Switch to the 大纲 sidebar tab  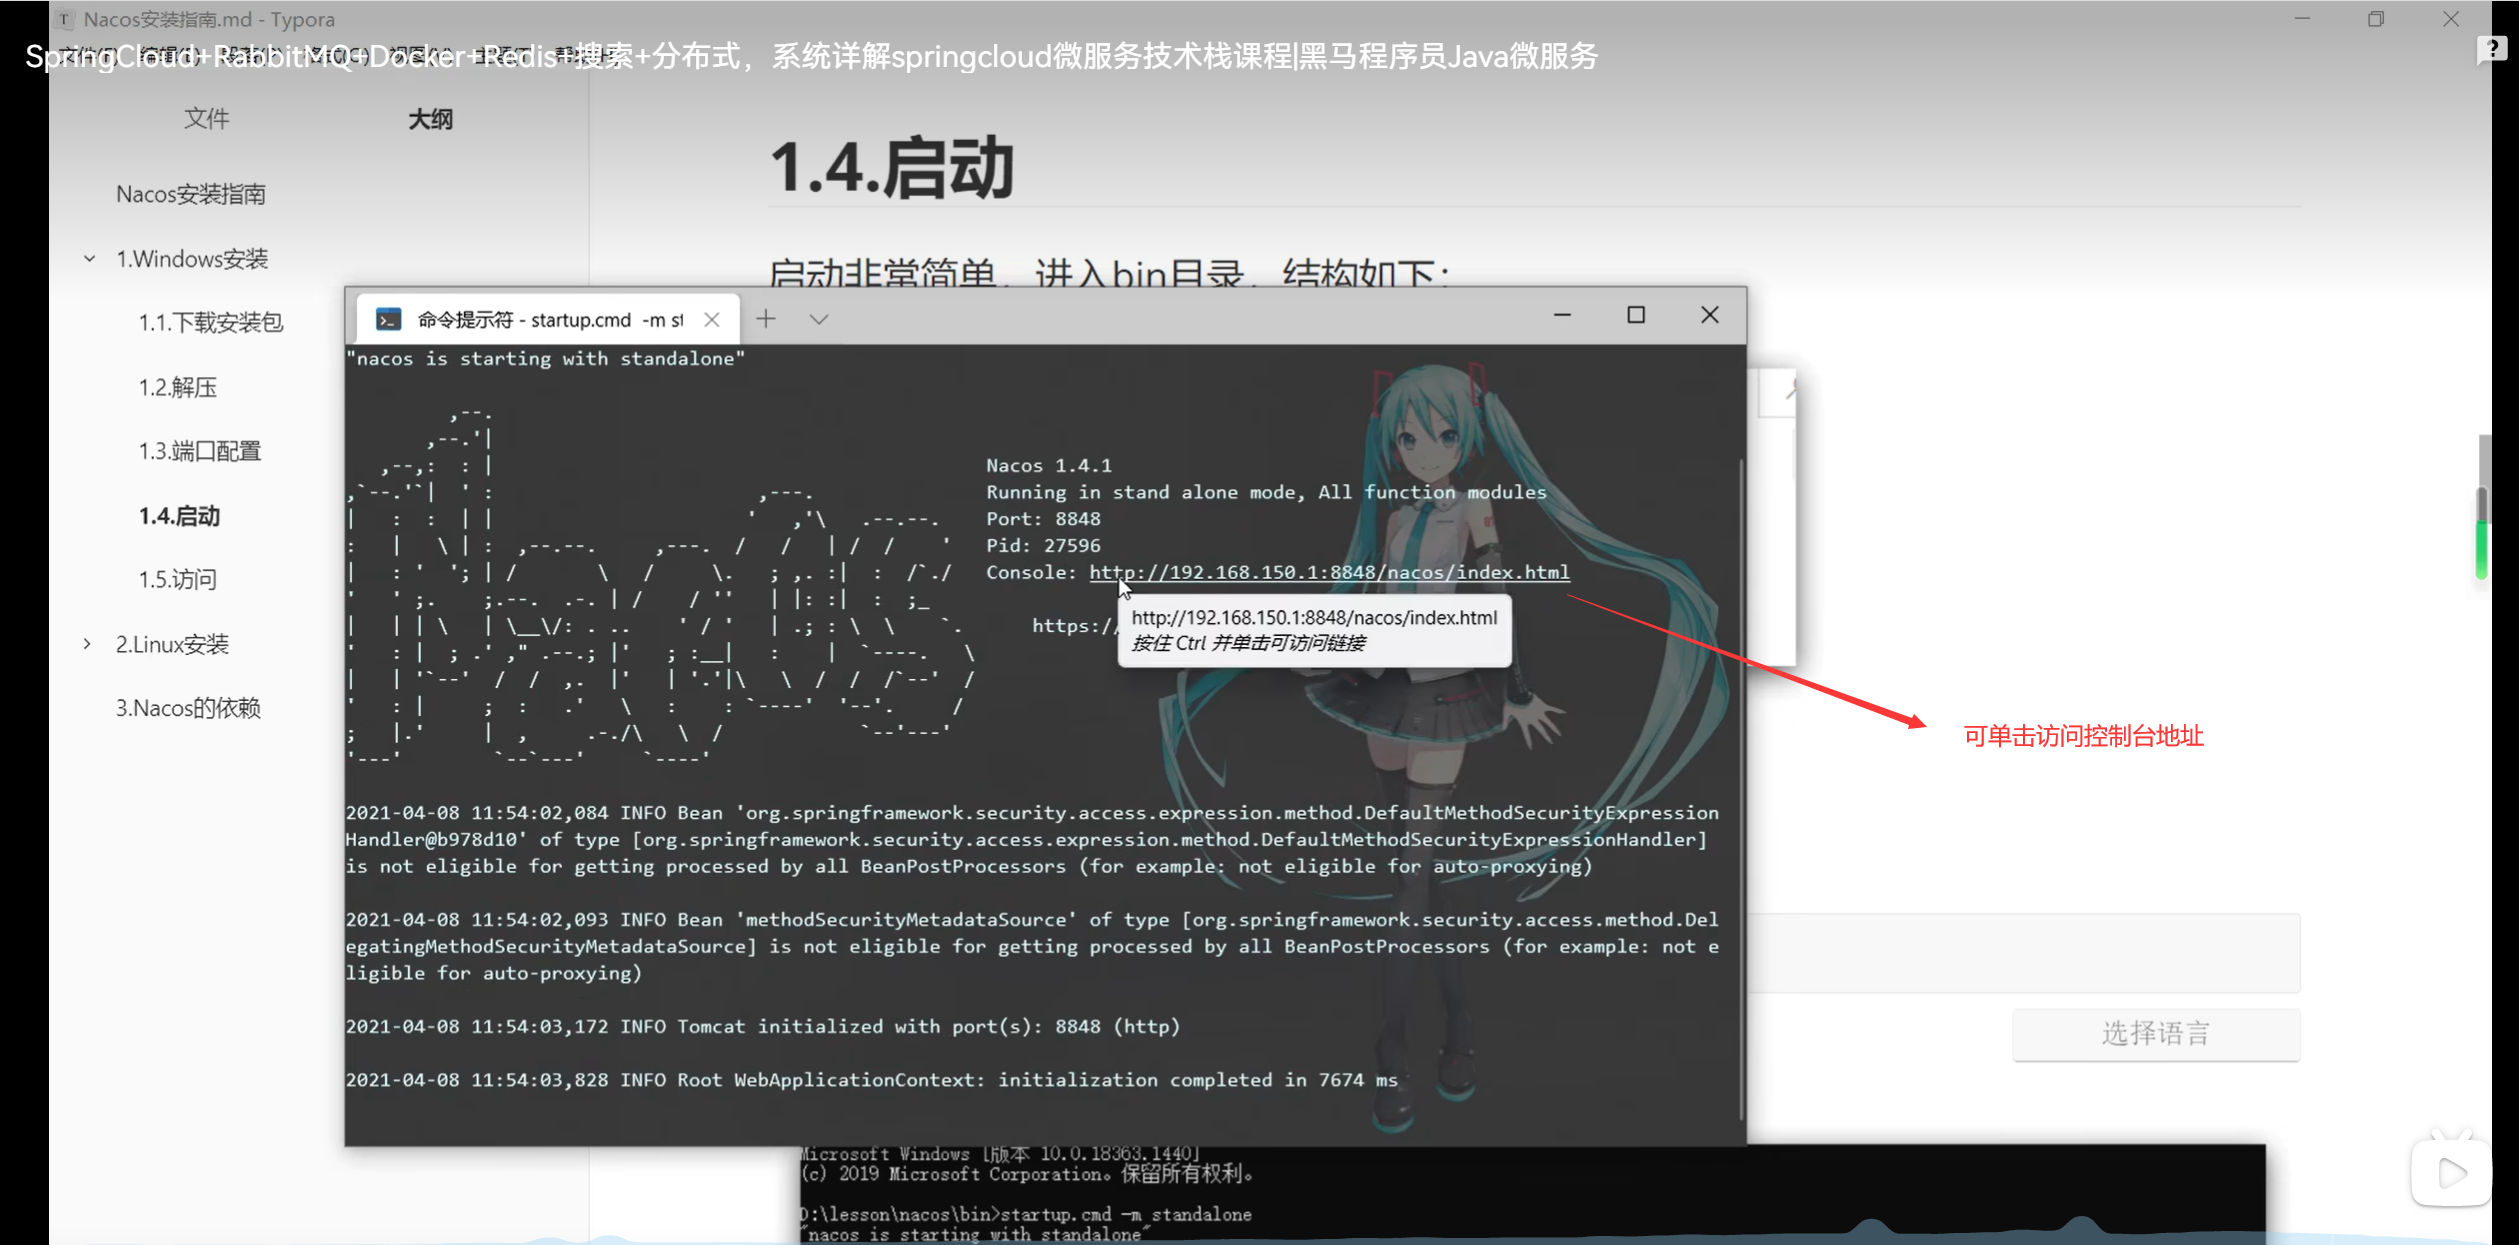click(x=431, y=119)
